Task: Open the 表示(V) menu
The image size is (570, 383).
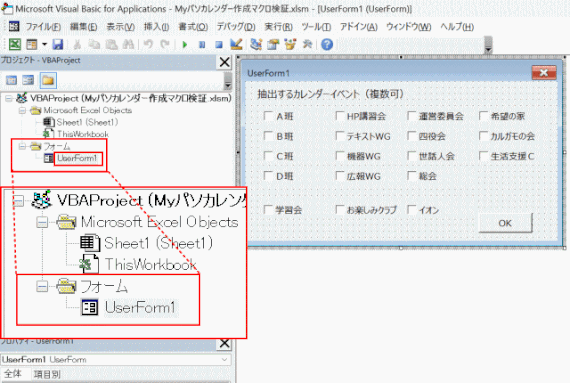Action: coord(120,27)
